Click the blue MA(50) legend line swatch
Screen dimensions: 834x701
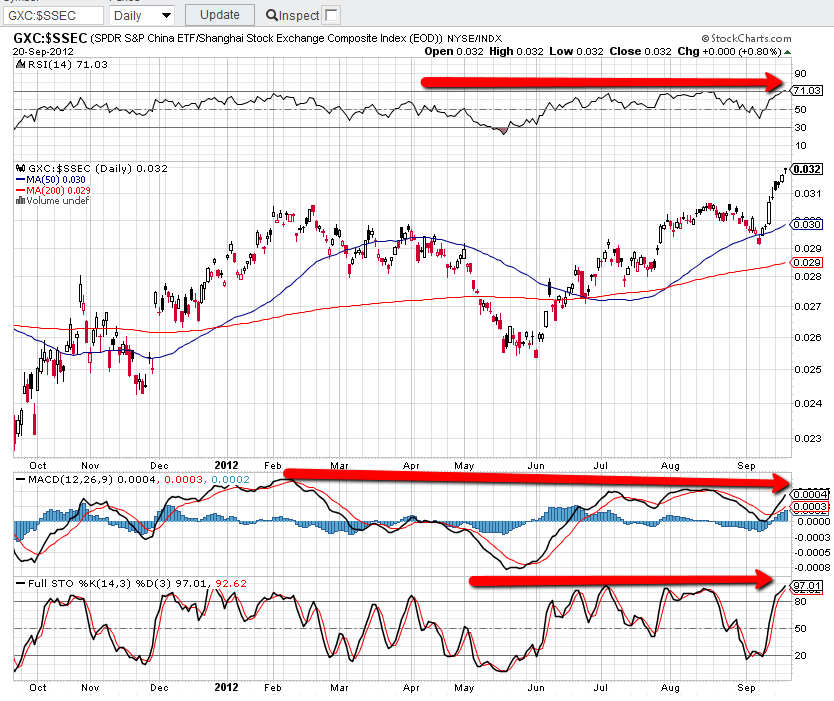click(21, 180)
